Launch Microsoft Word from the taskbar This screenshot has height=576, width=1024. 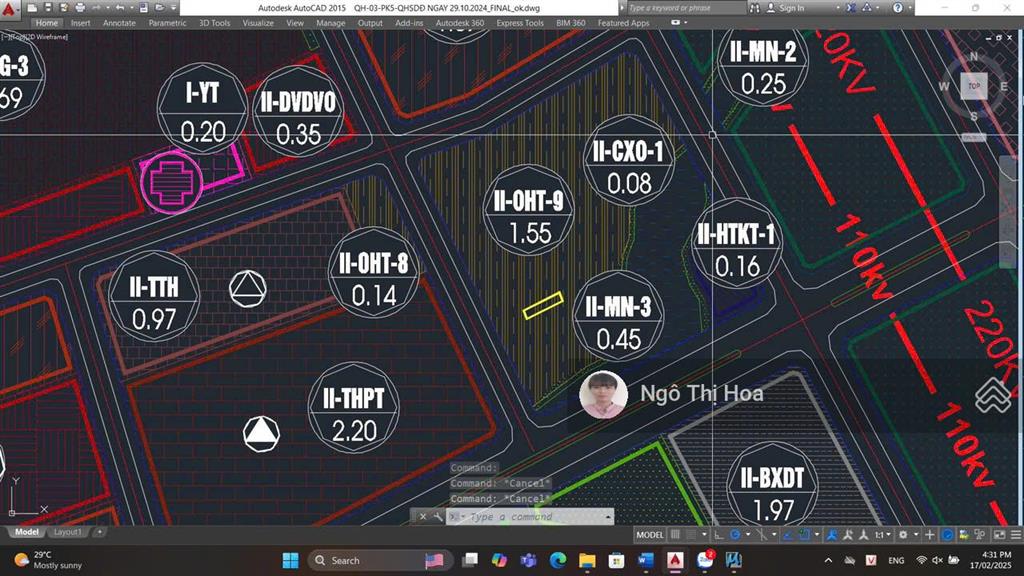(x=645, y=560)
